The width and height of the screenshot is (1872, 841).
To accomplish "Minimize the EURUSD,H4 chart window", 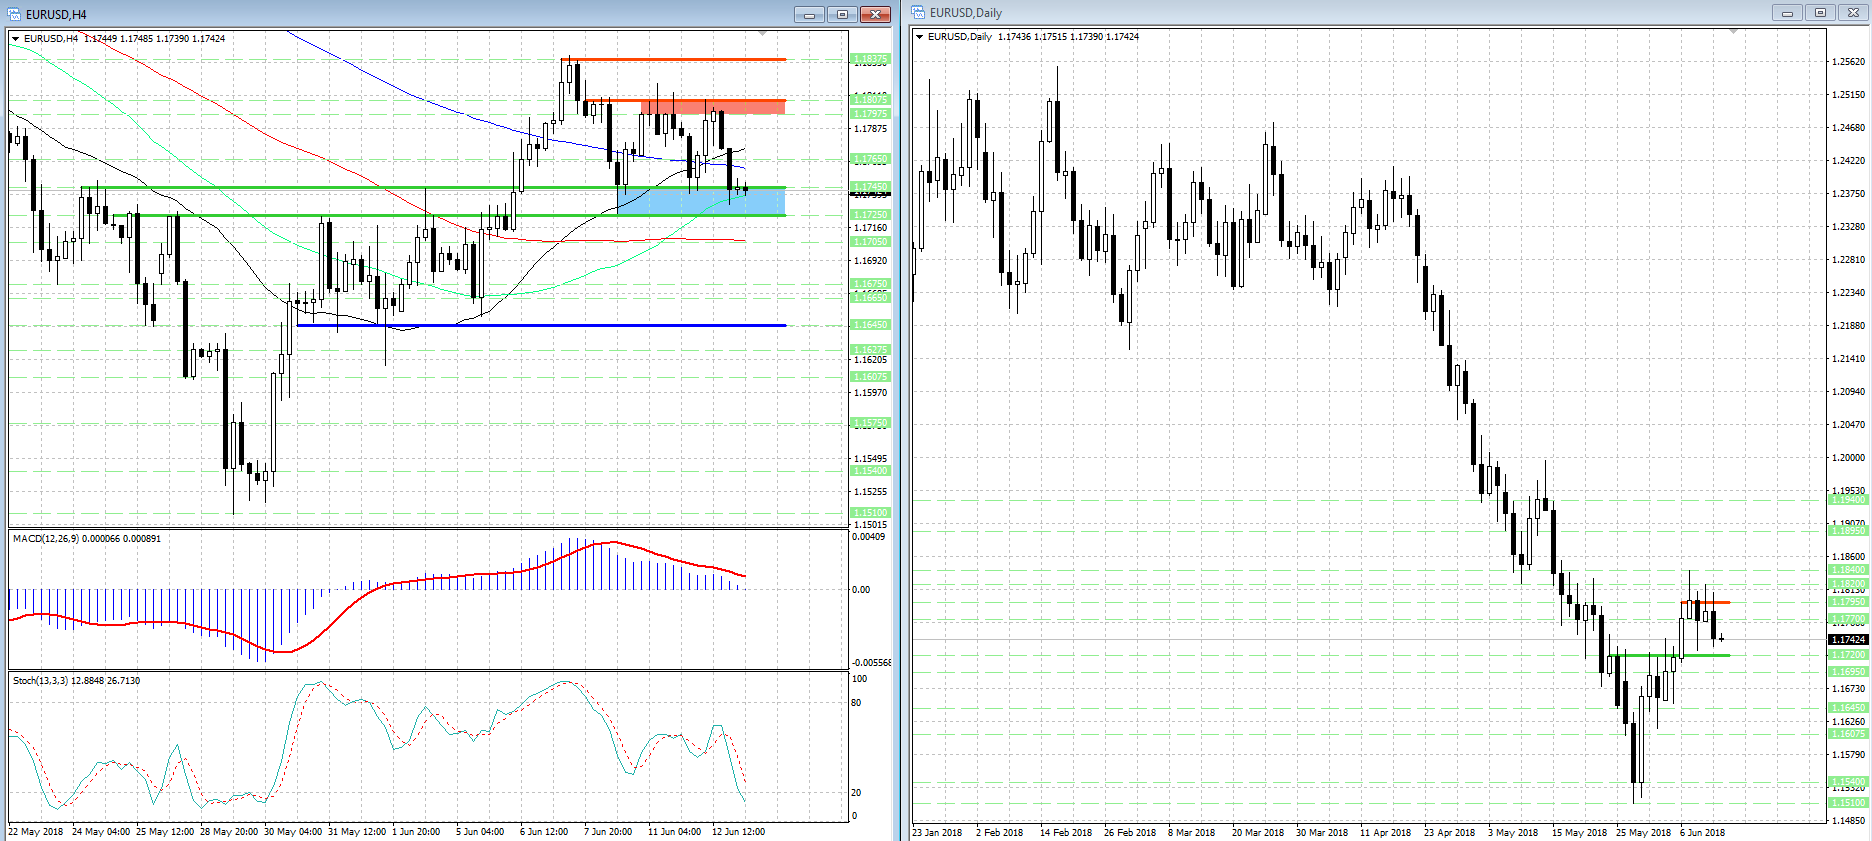I will pos(809,14).
